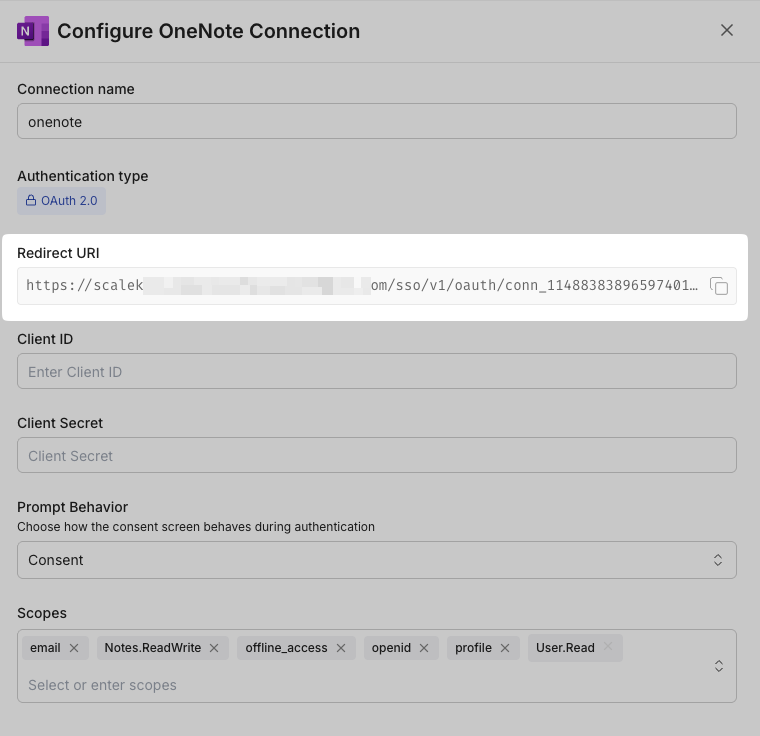Click the OAuth 2.0 authentication badge
The image size is (760, 736).
click(x=62, y=201)
